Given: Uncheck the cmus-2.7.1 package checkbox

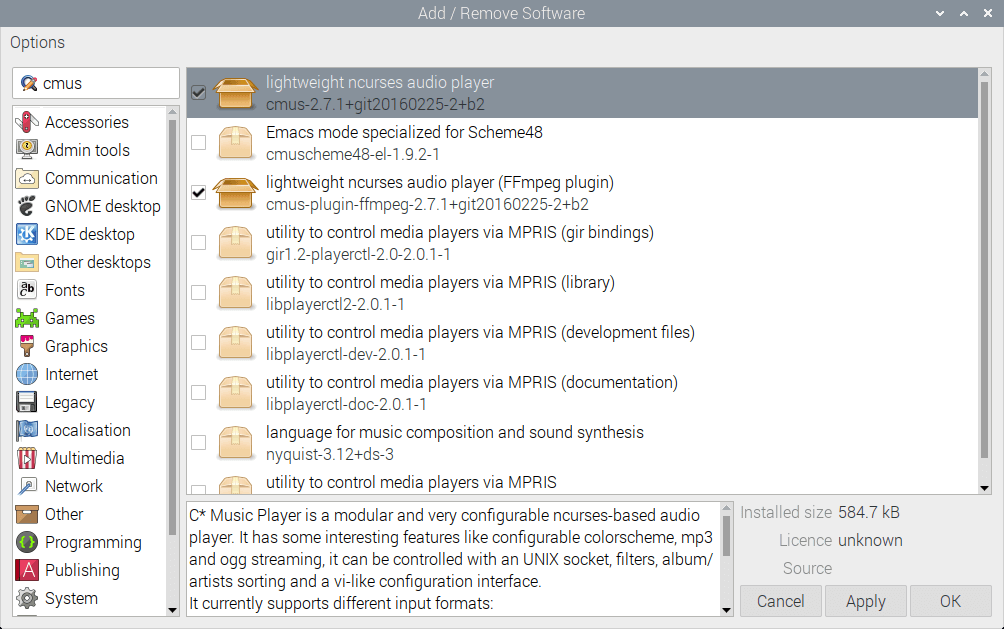Looking at the screenshot, I should pos(198,92).
